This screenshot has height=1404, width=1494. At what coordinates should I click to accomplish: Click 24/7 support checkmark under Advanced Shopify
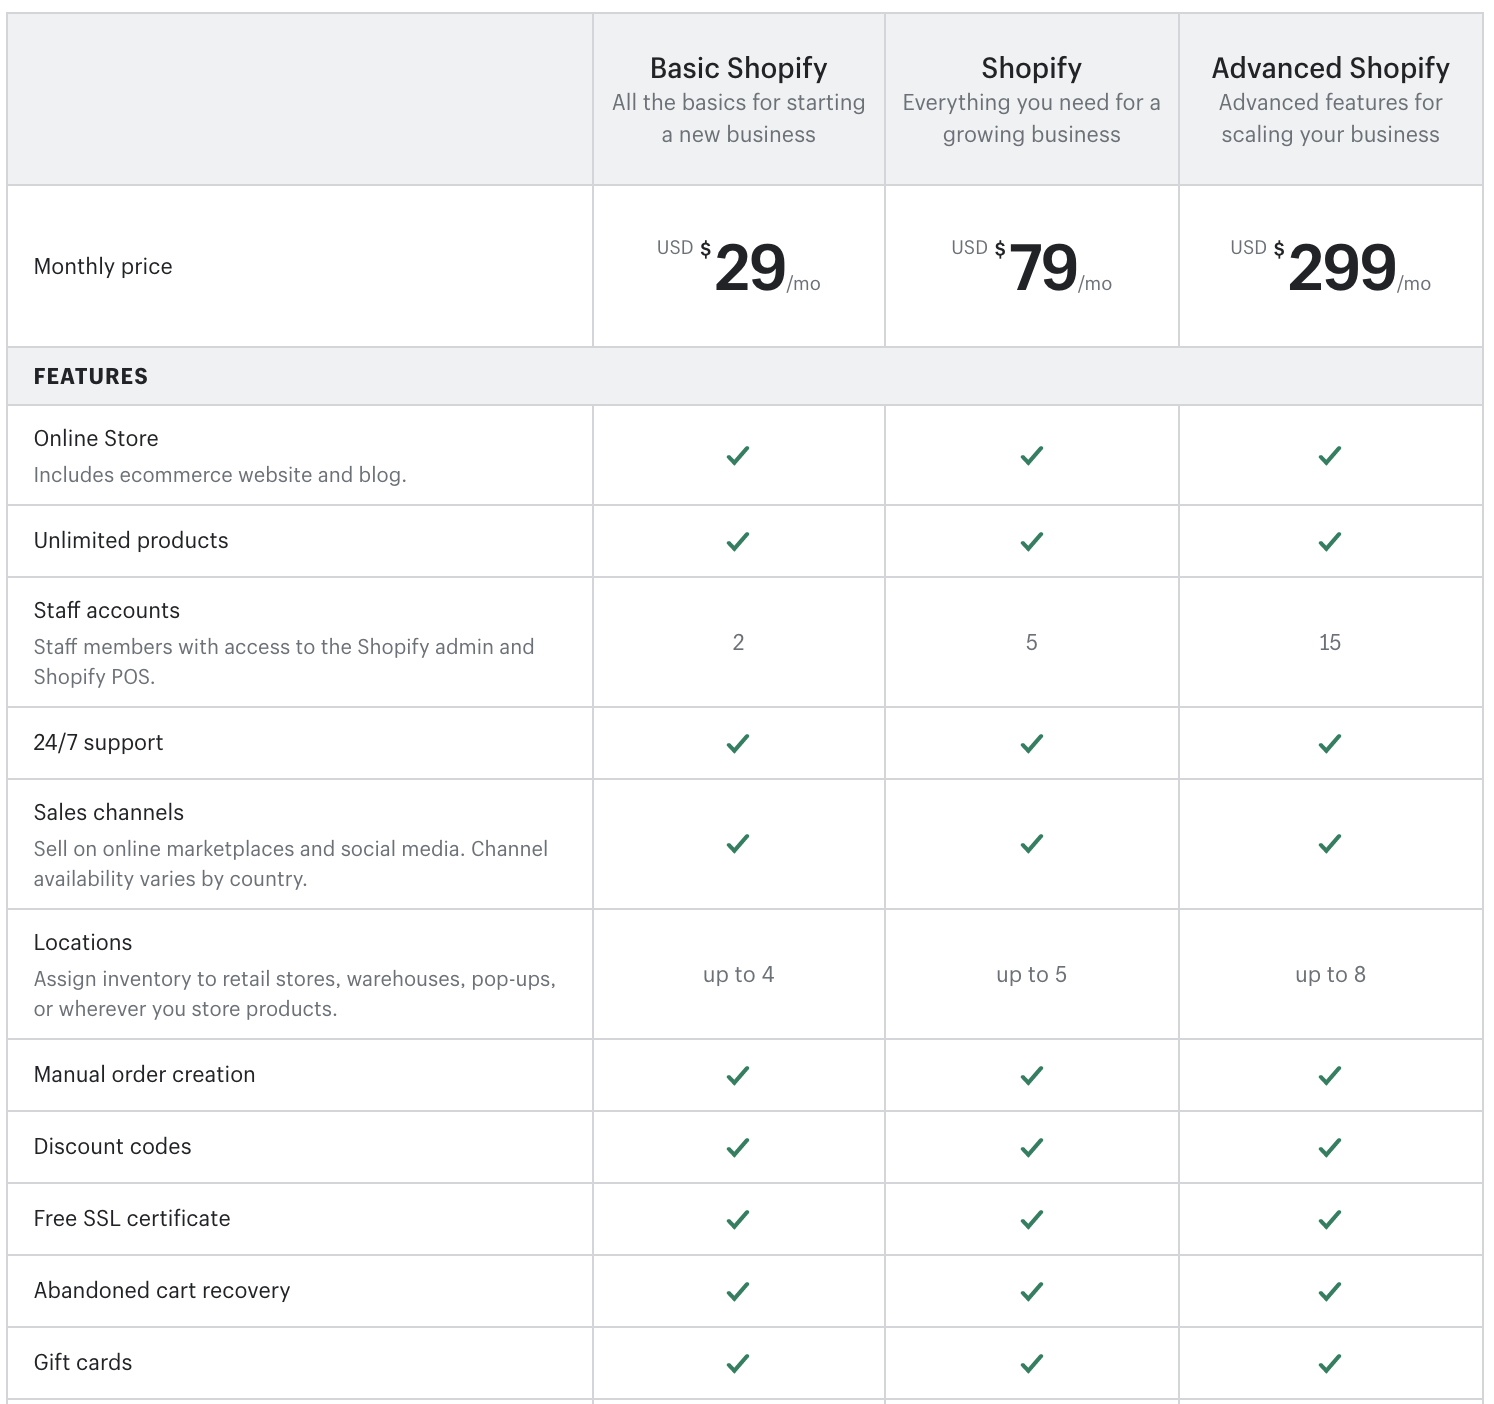coord(1329,744)
